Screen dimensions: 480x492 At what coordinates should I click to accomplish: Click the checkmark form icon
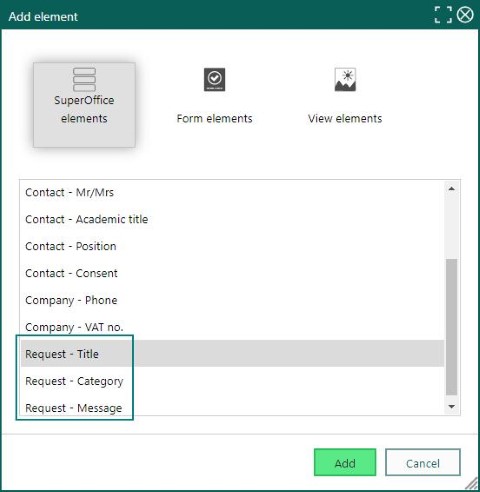(214, 79)
